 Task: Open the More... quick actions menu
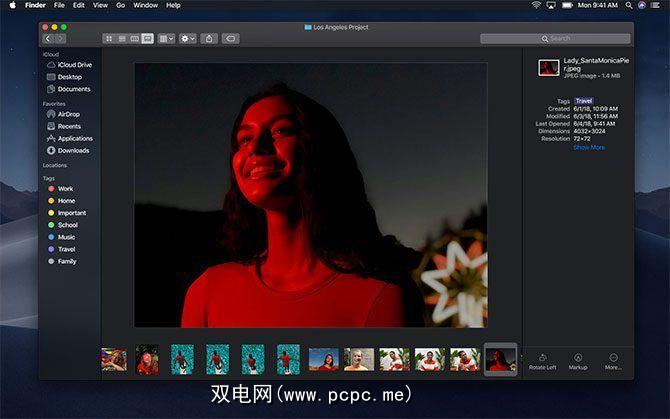(x=613, y=361)
